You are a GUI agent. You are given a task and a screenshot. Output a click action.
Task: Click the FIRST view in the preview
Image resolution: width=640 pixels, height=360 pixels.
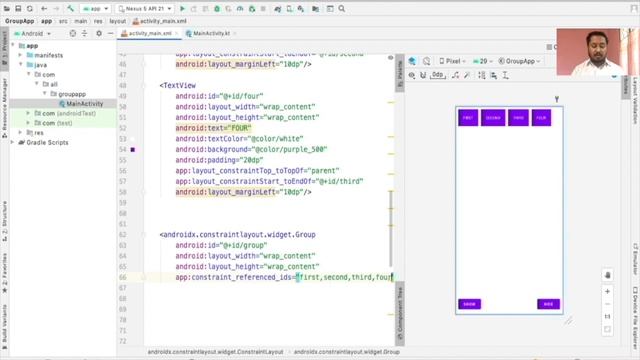(x=468, y=118)
